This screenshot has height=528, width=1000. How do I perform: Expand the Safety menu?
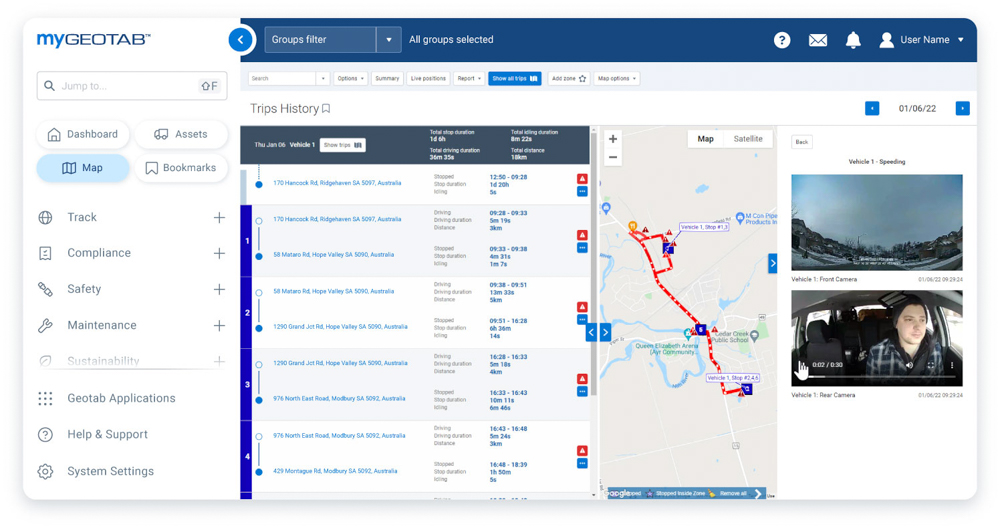tap(219, 290)
